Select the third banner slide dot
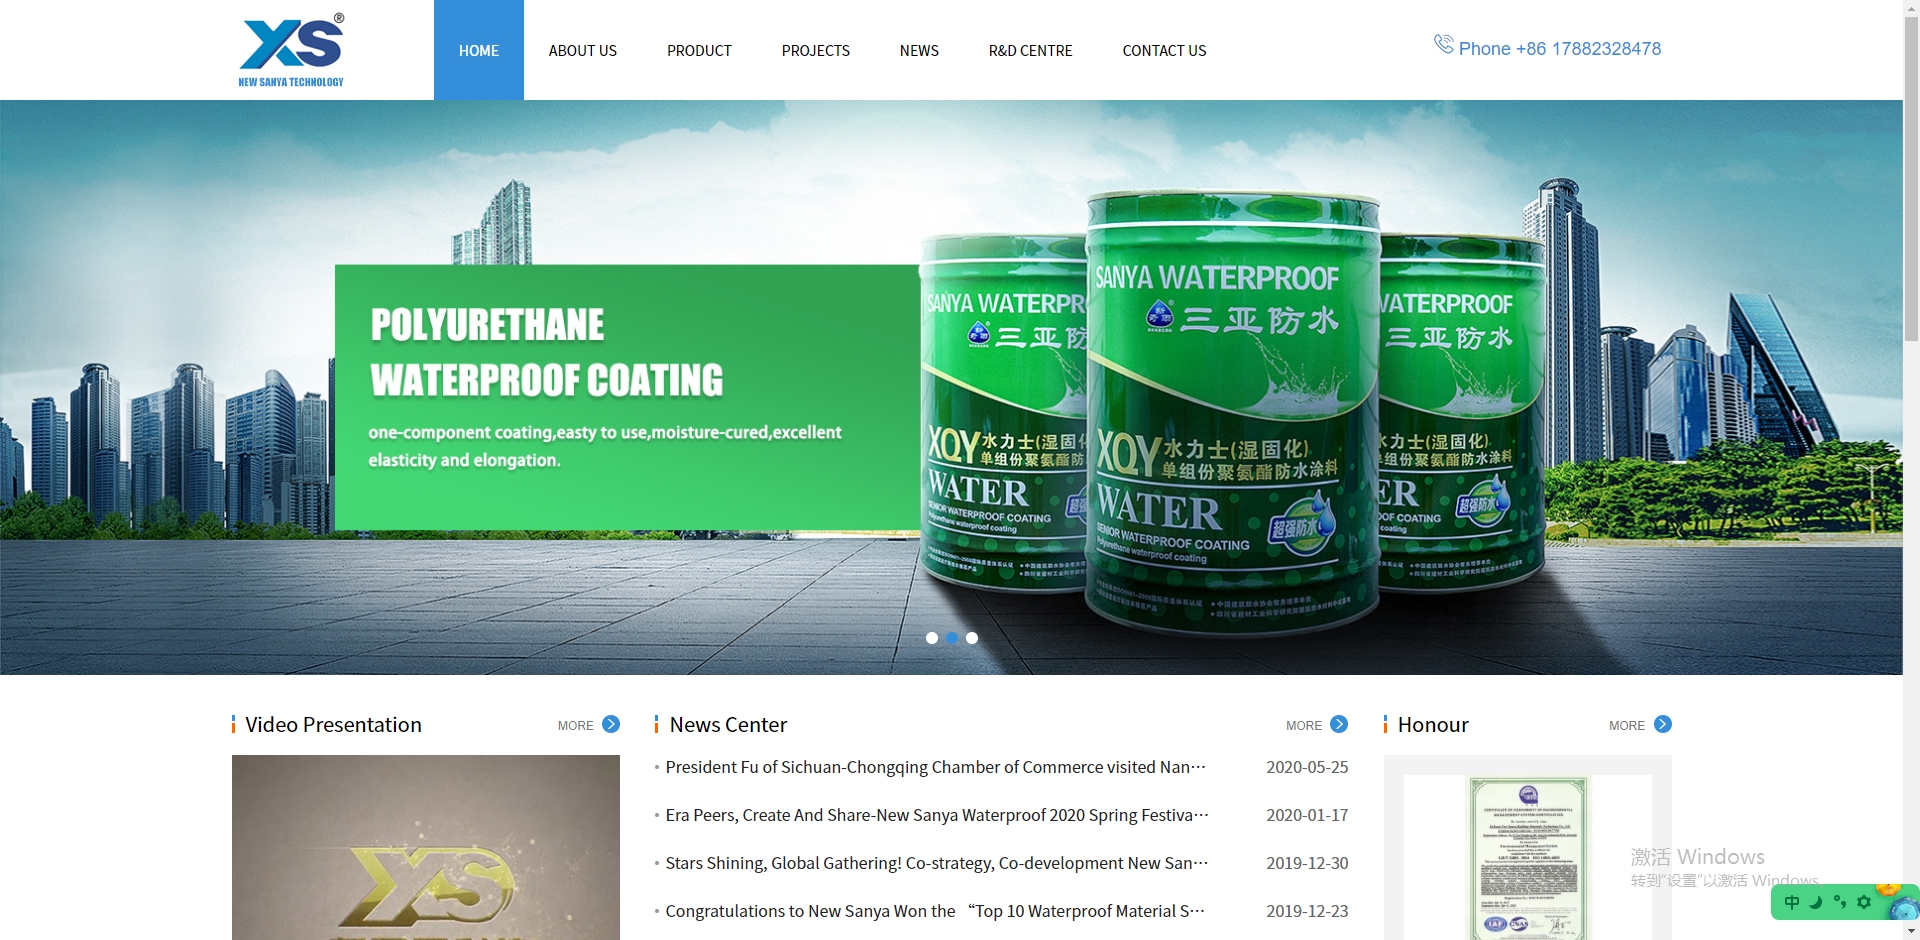 (x=972, y=638)
